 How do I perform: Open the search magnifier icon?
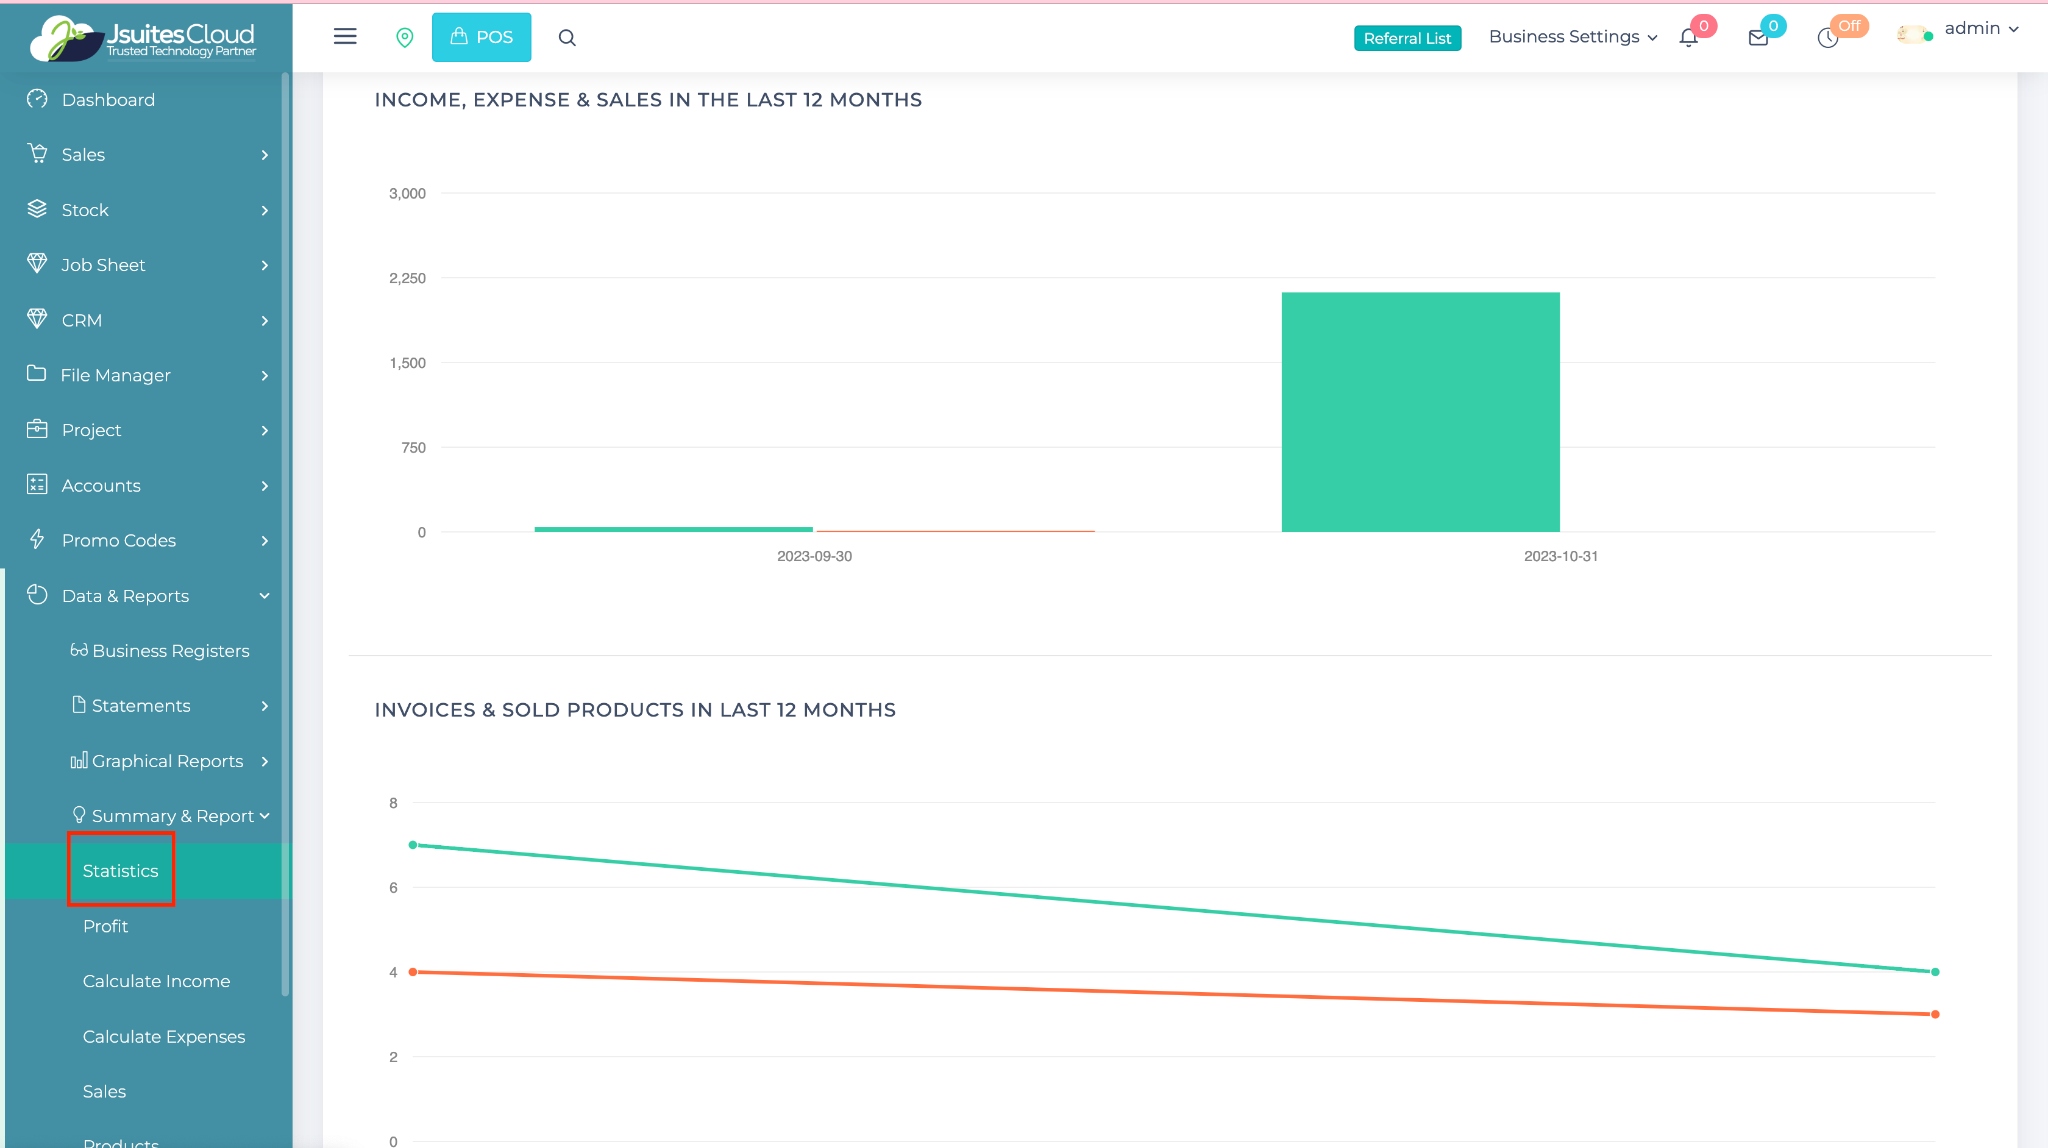(x=567, y=37)
